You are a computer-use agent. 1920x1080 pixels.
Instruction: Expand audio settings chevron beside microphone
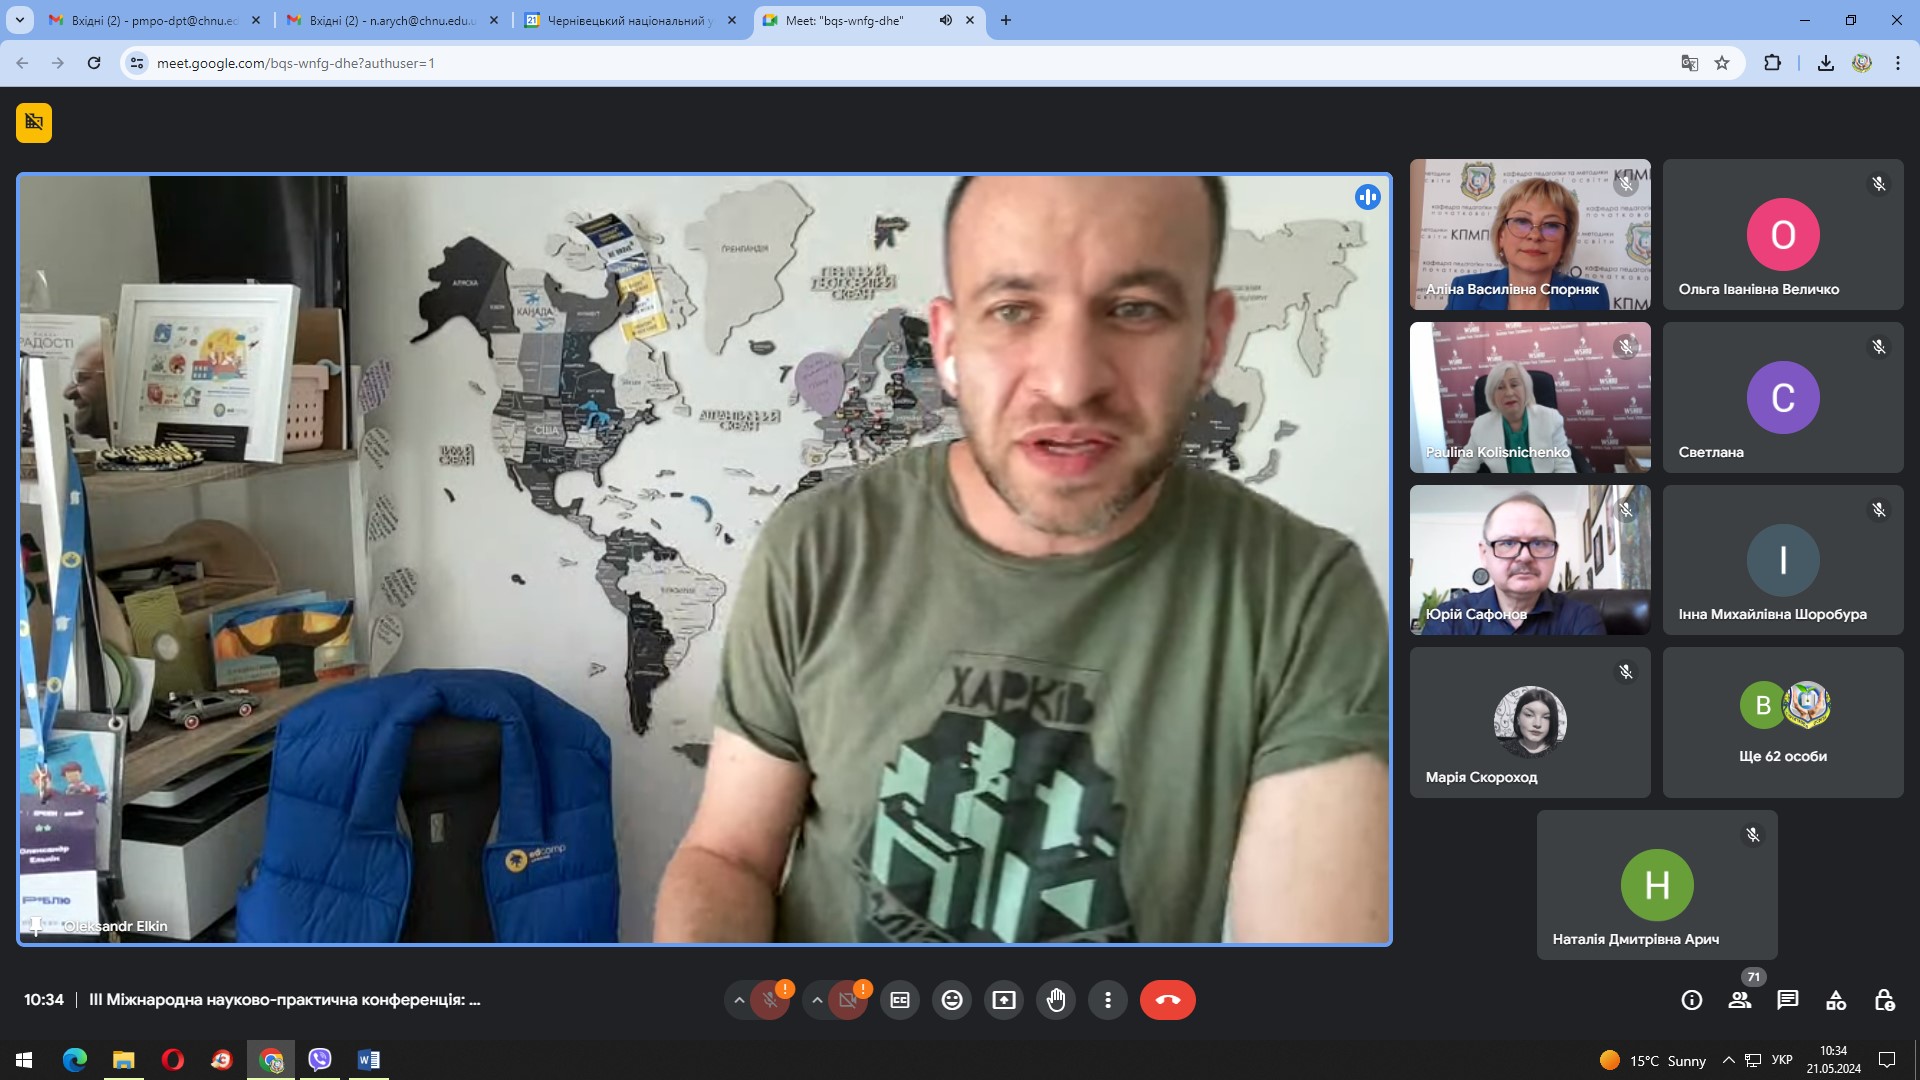[739, 1000]
